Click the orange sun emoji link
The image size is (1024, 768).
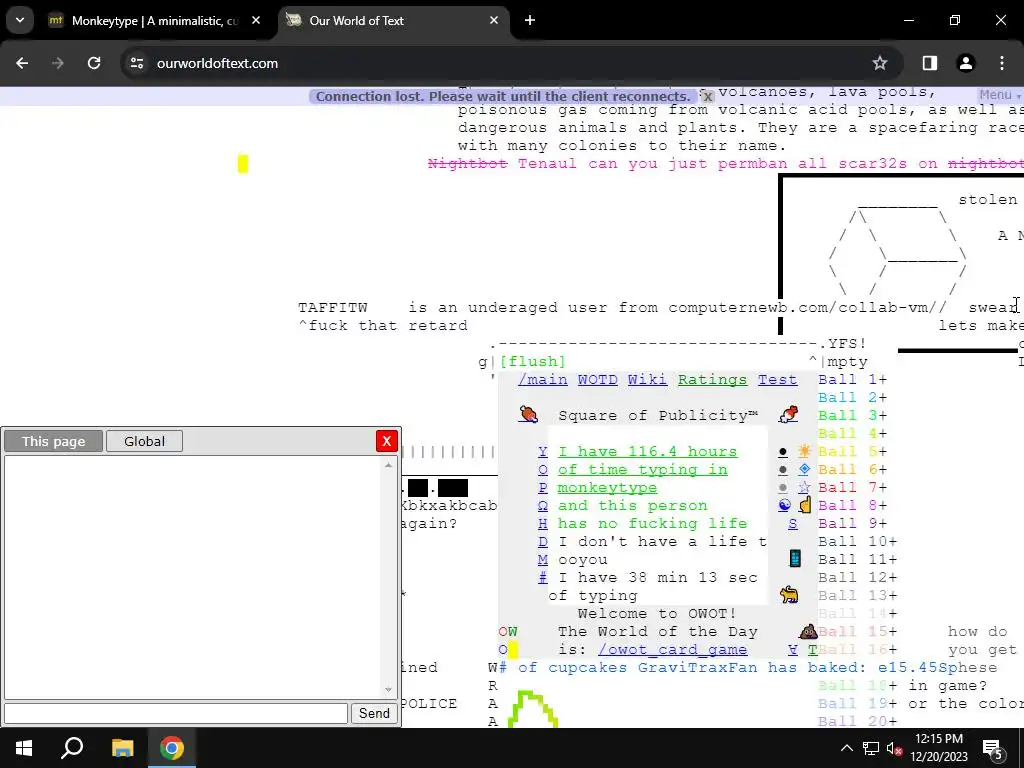(805, 451)
